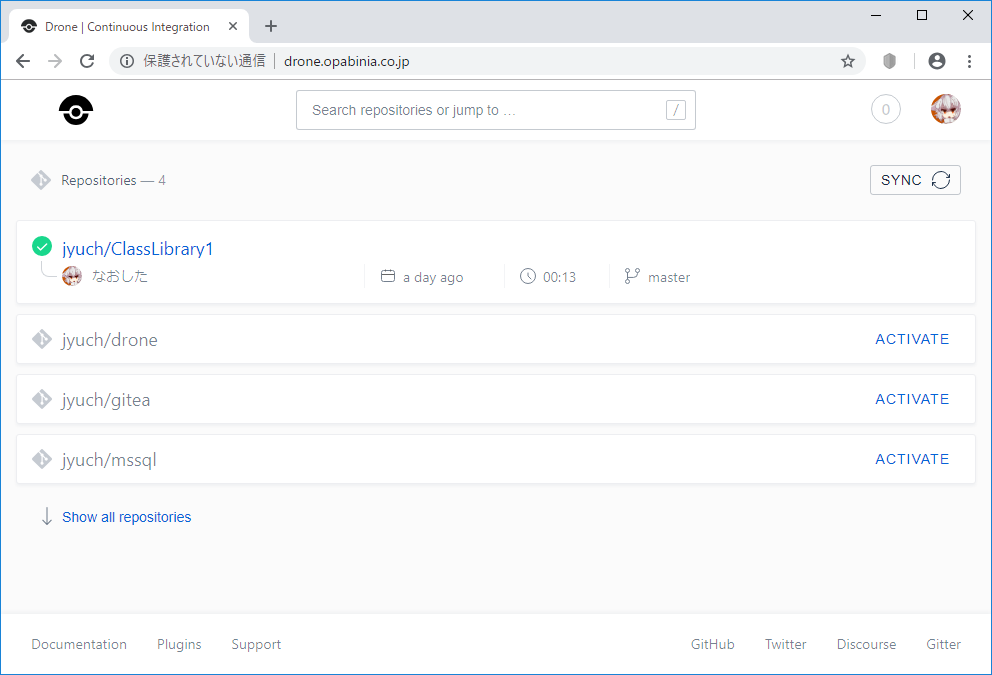The height and width of the screenshot is (675, 992).
Task: Click green success status icon for ClassLibrary1
Action: coord(42,246)
